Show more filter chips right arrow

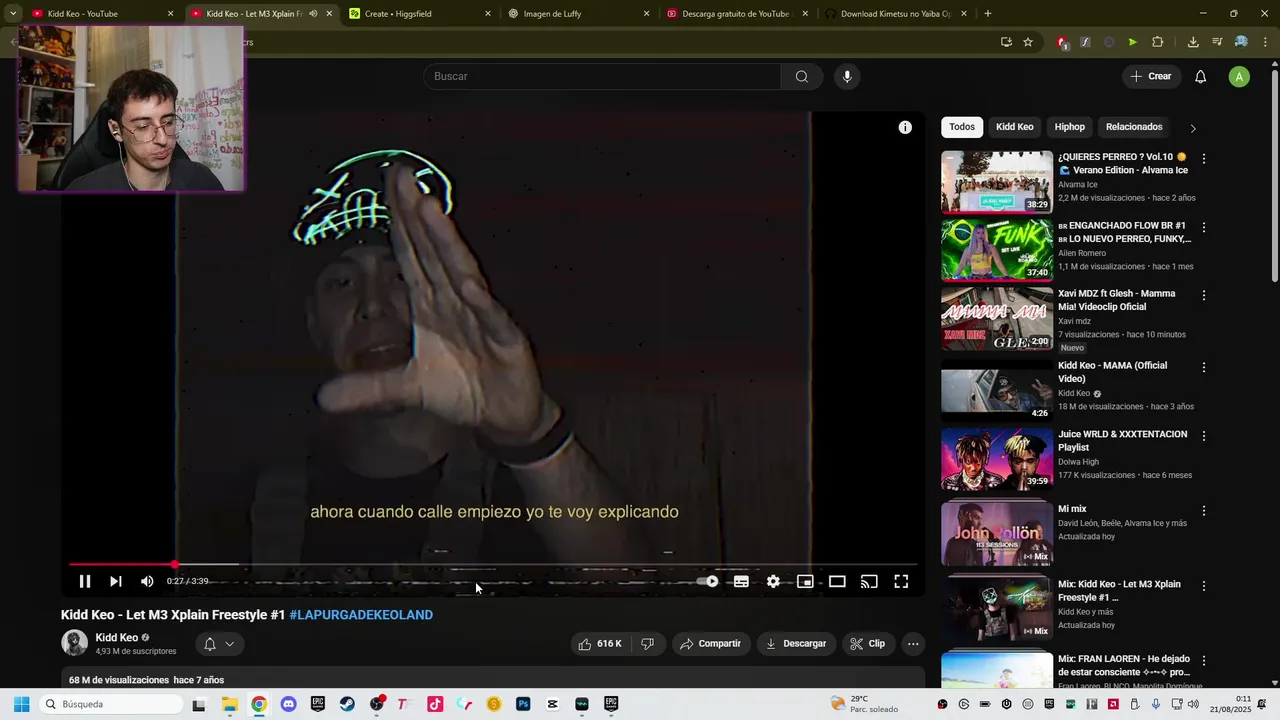click(1192, 128)
